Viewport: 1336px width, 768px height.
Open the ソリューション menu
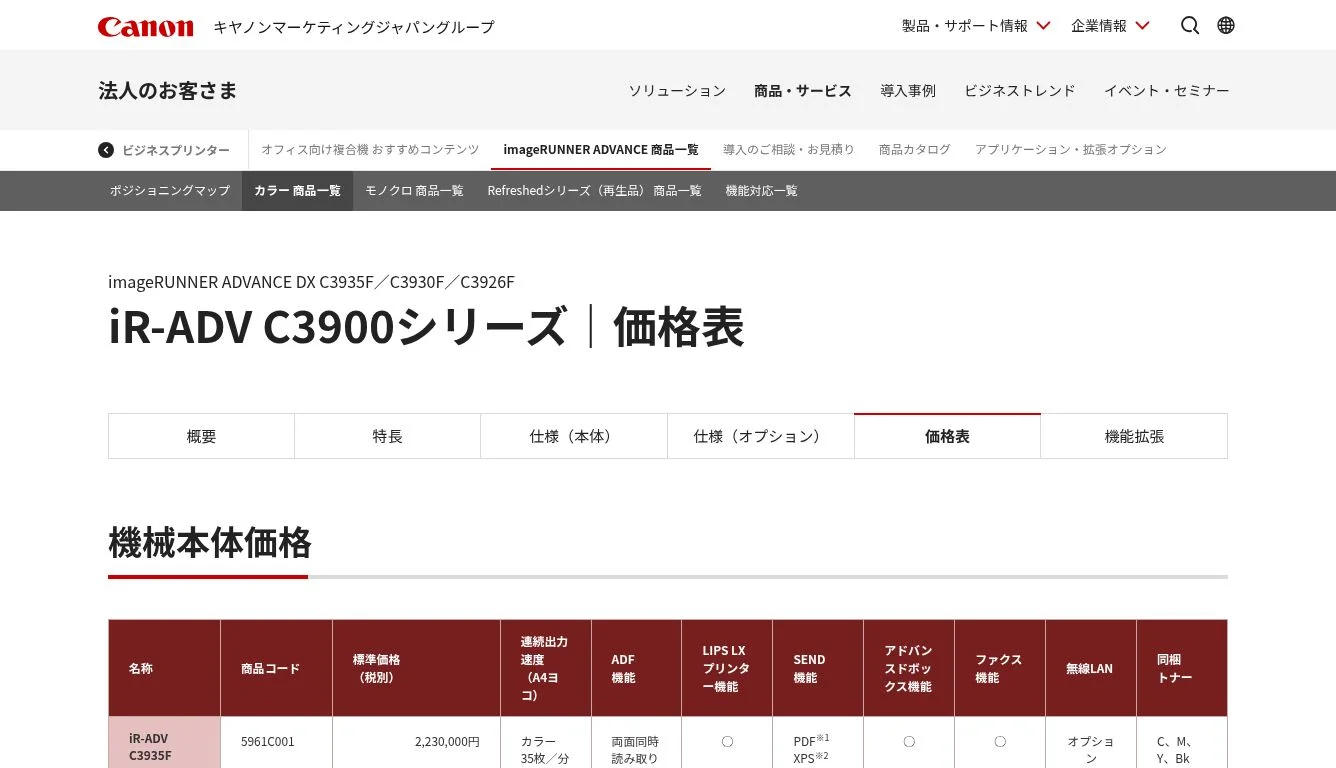(x=677, y=91)
